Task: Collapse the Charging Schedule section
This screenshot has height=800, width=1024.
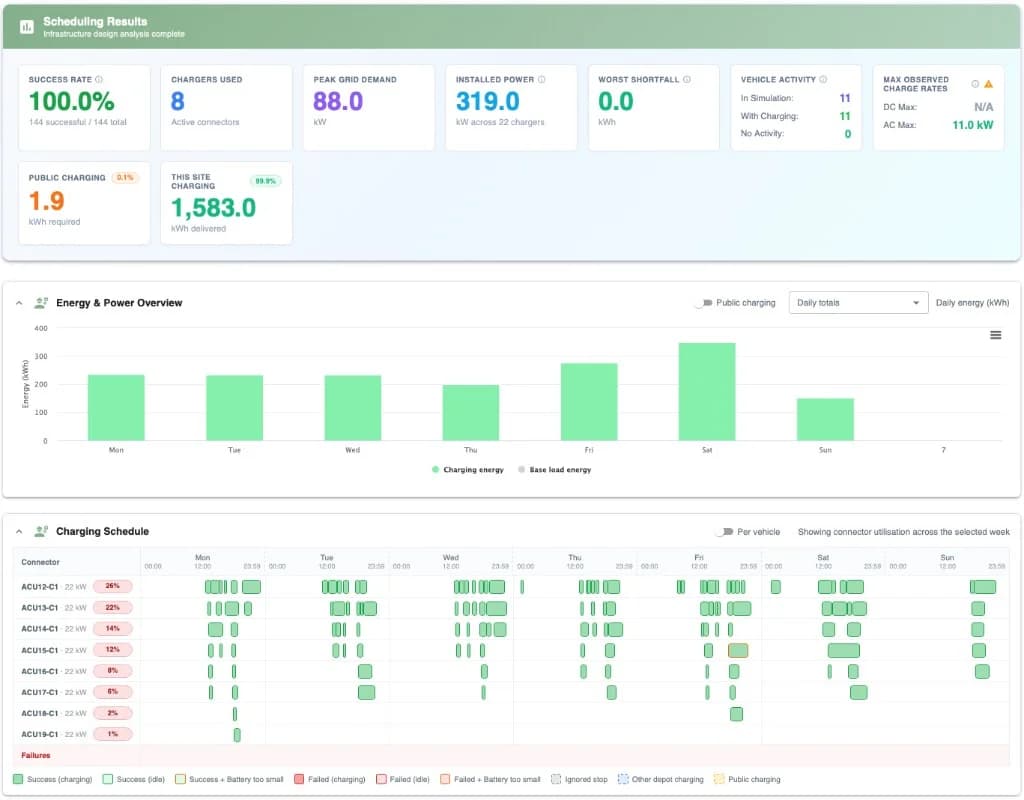Action: point(19,532)
